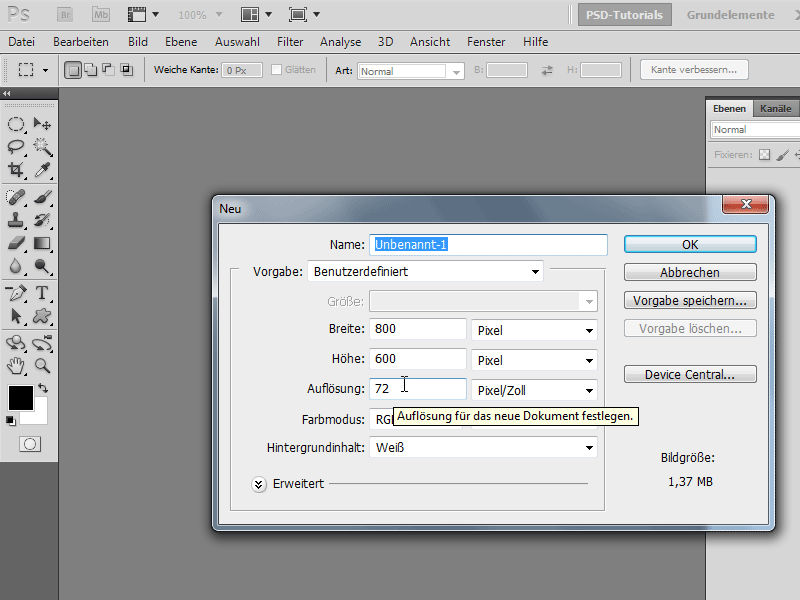Select the Zoom magnifier tool

click(42, 366)
